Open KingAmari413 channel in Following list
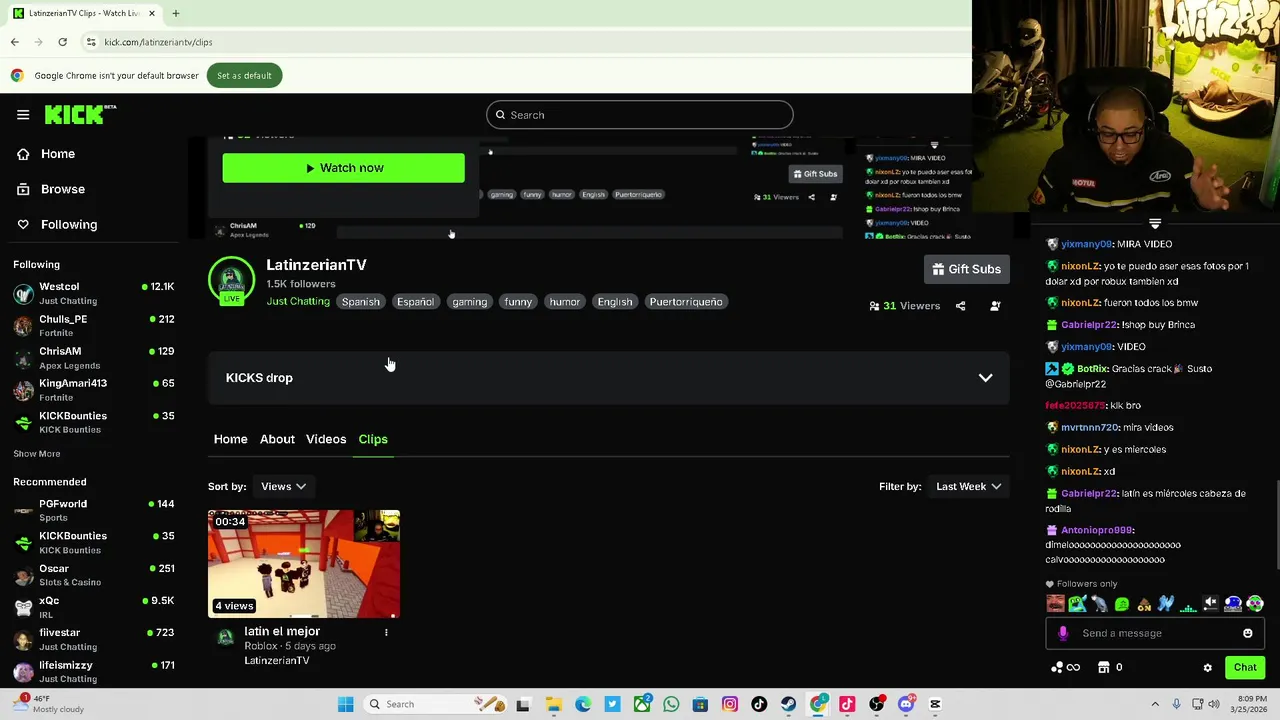Screen dimensions: 1280x720 tap(94, 390)
